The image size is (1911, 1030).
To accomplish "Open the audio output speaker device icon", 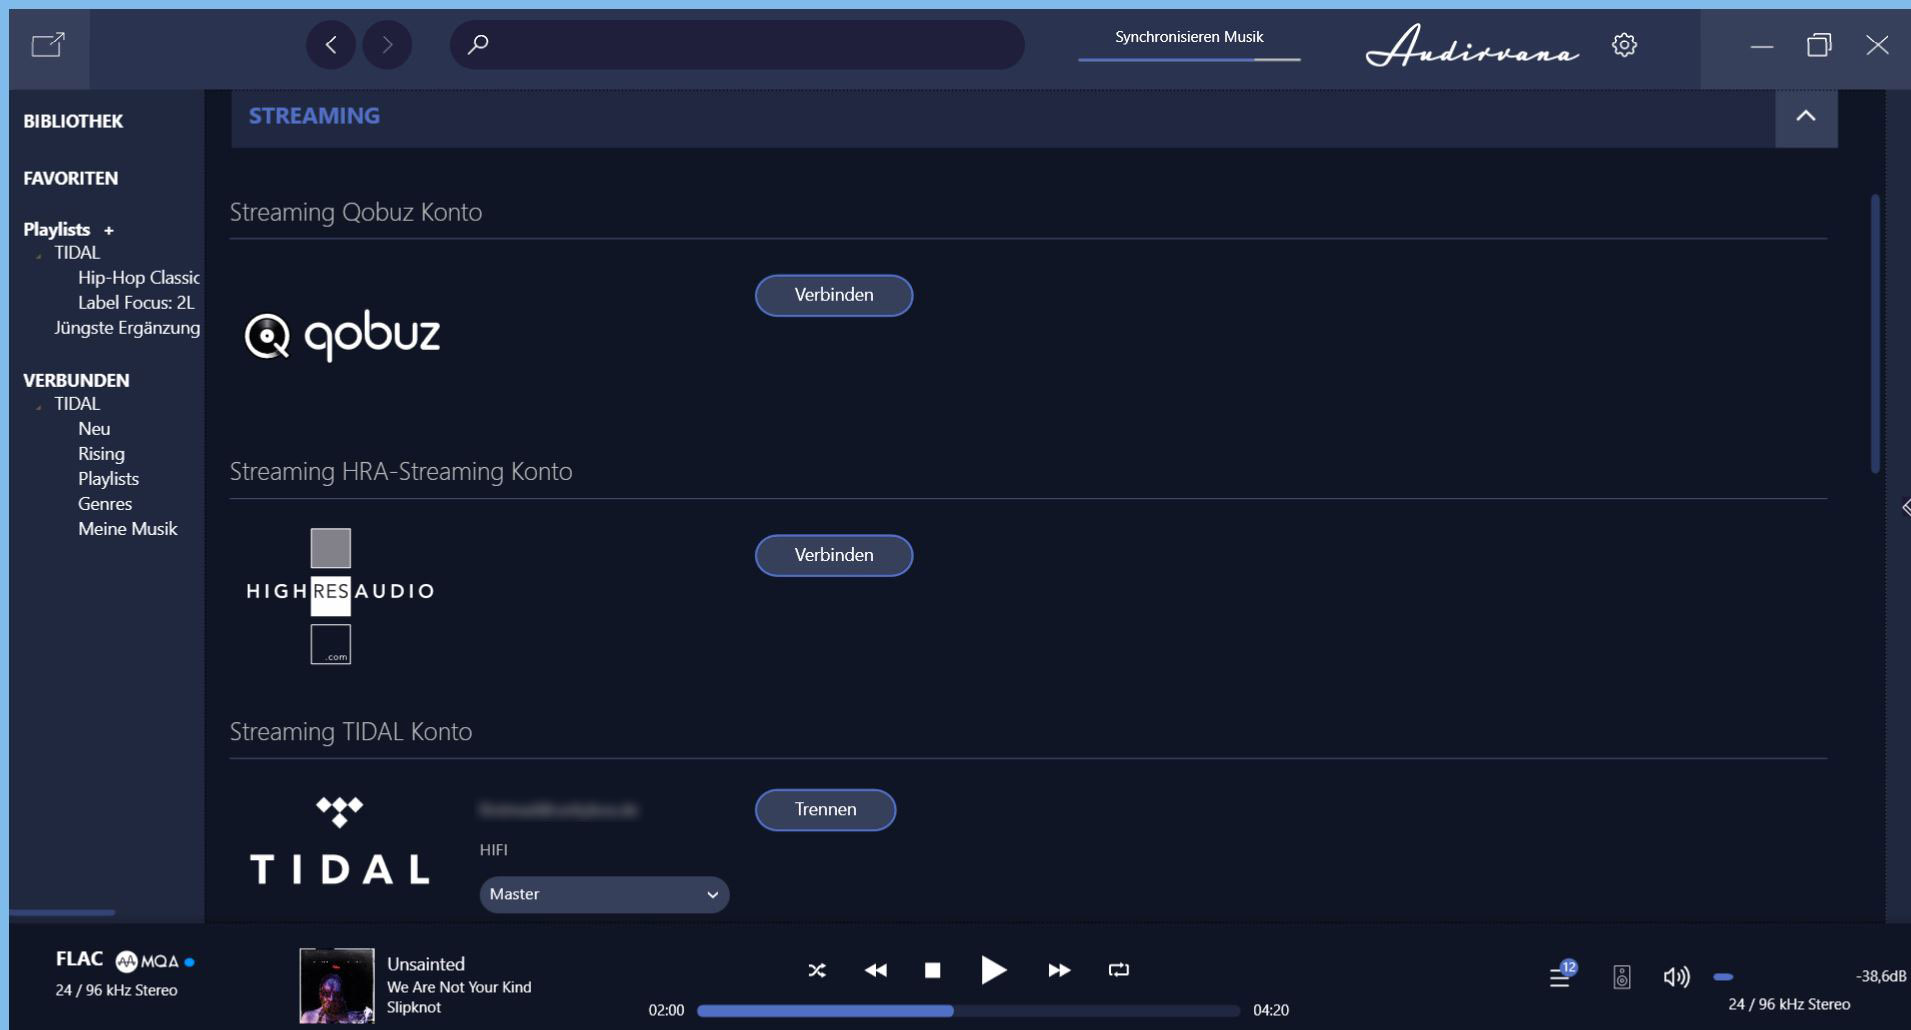I will pos(1622,977).
